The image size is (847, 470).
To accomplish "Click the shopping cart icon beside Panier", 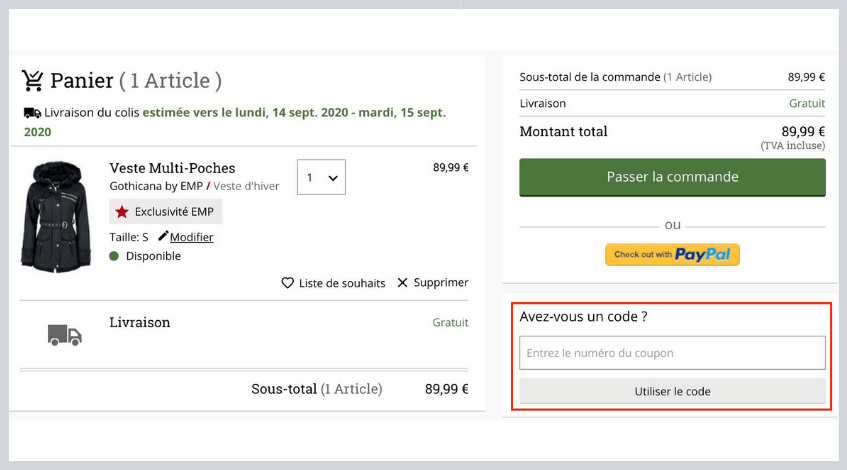I will [x=32, y=80].
